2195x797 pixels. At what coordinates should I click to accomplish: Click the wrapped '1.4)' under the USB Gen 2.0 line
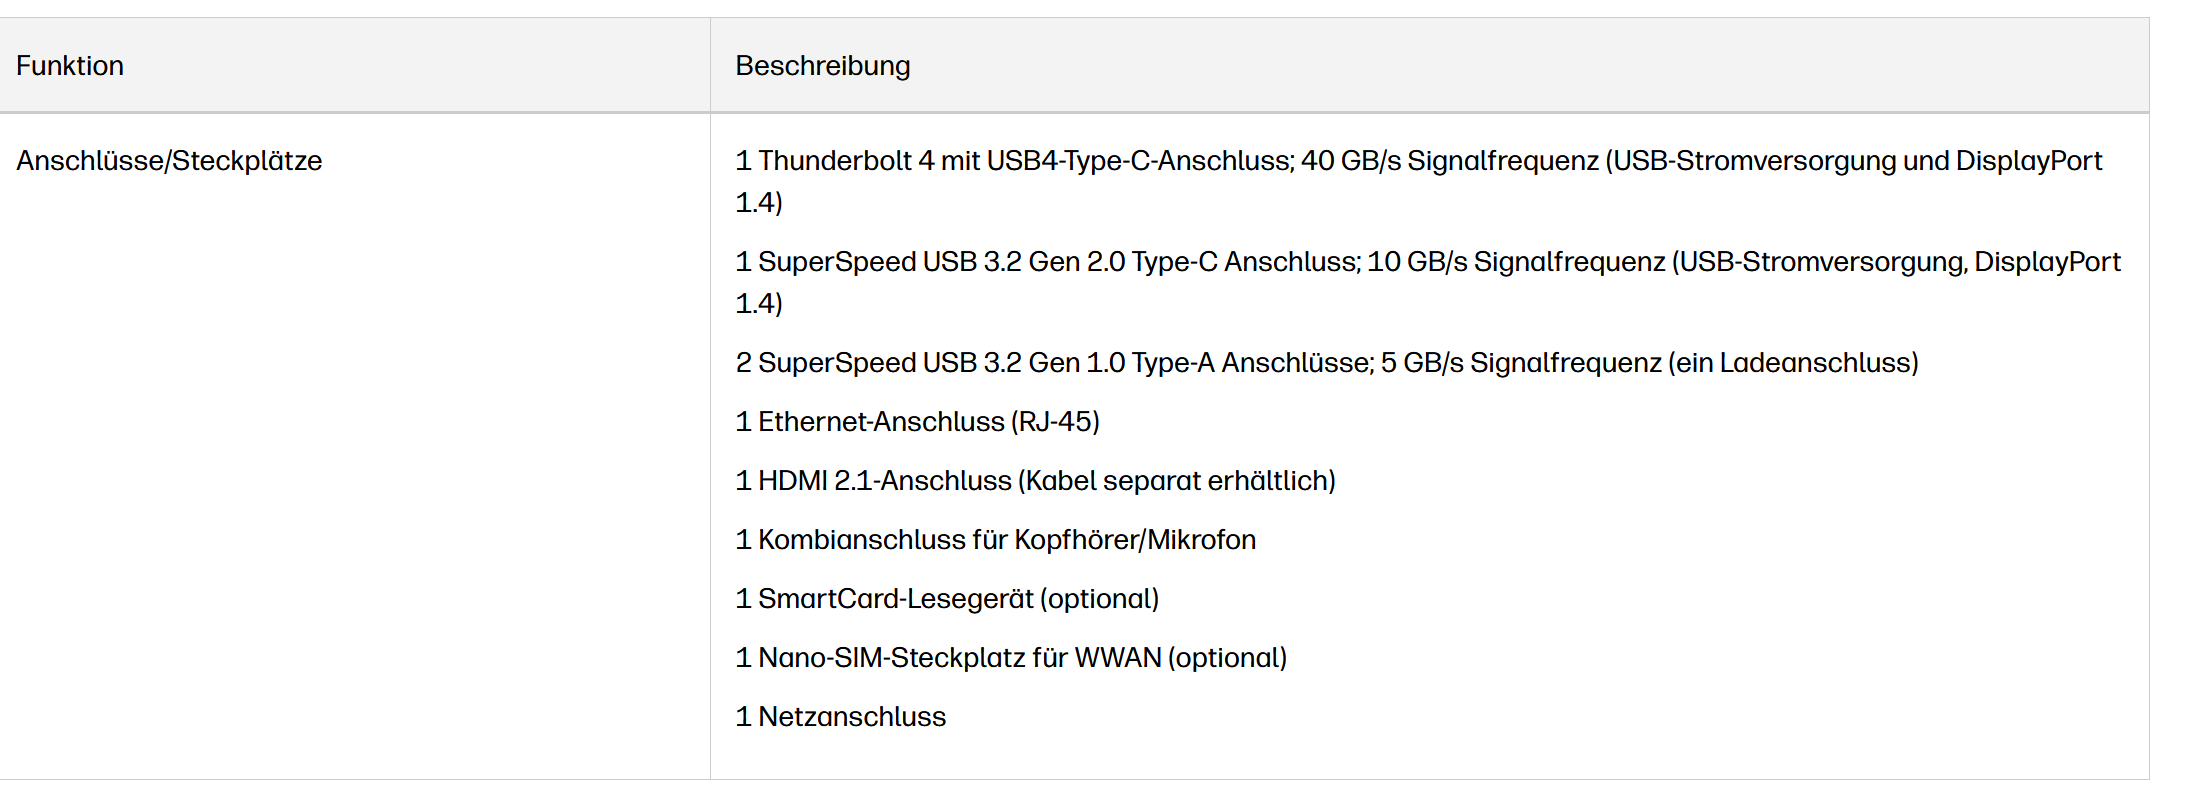[759, 304]
